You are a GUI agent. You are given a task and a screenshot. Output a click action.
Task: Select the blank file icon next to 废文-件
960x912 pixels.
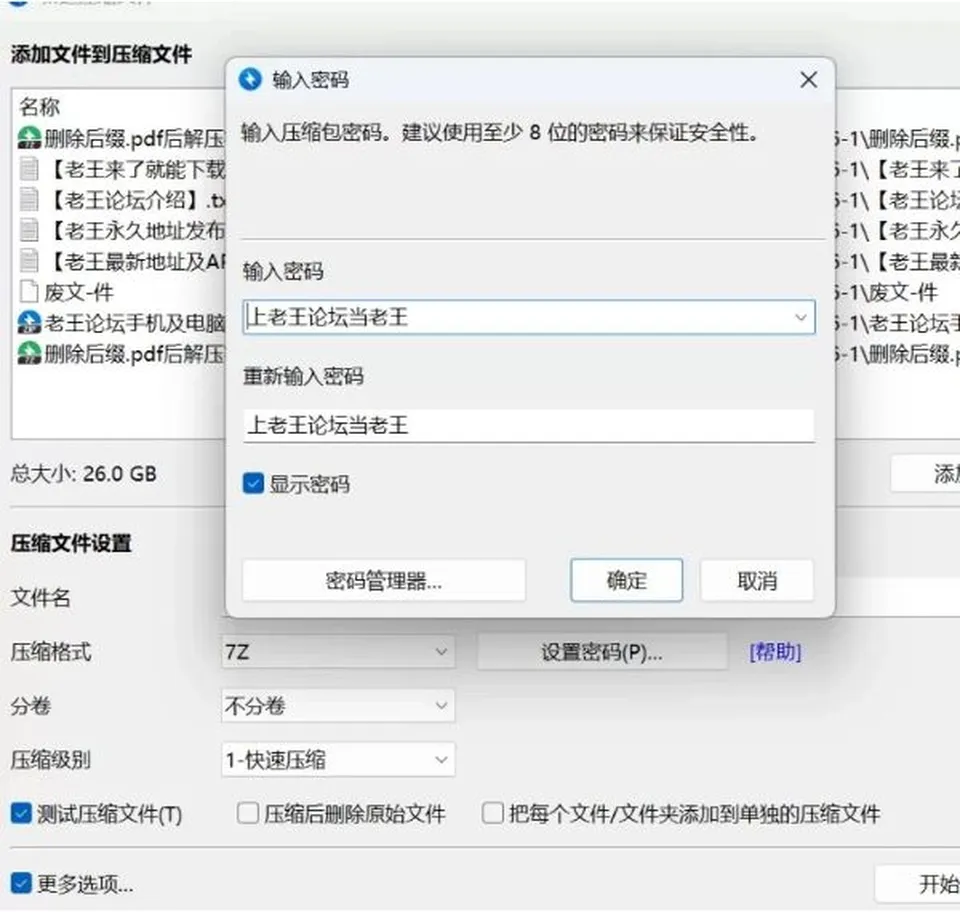[x=29, y=292]
